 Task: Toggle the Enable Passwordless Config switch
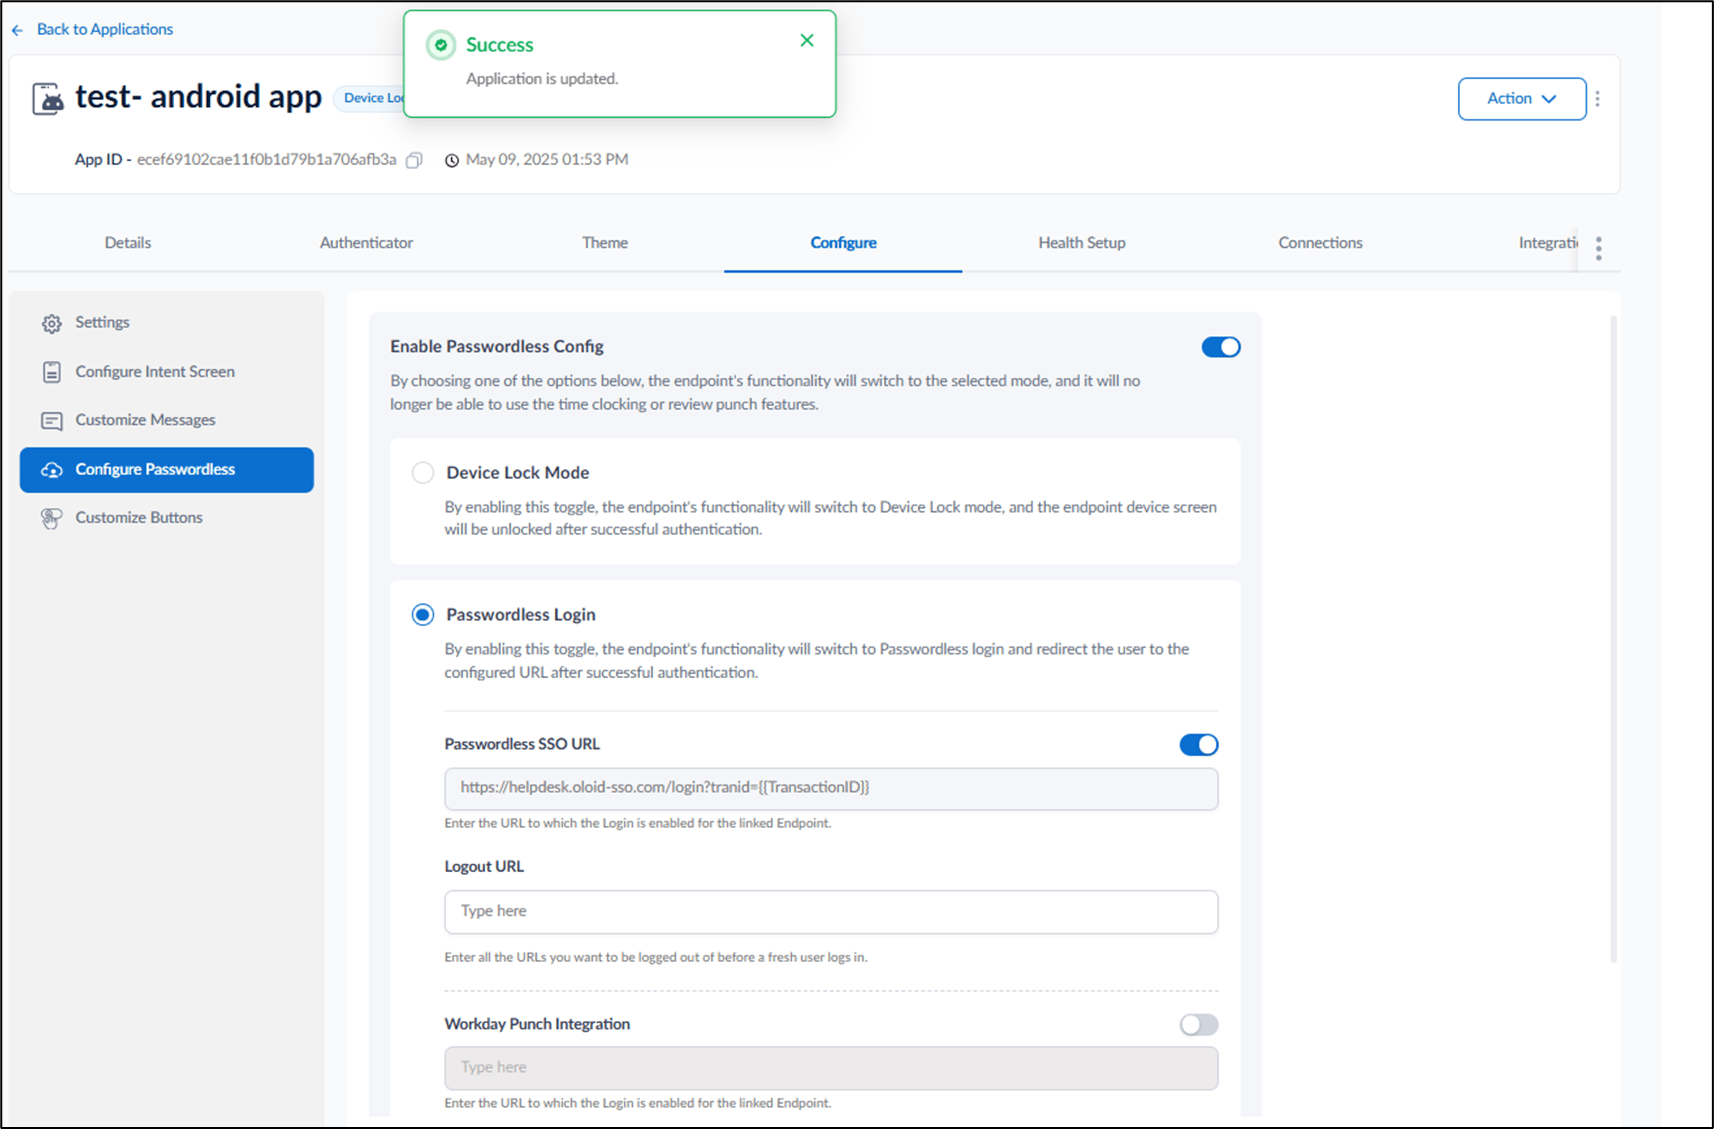pyautogui.click(x=1221, y=347)
